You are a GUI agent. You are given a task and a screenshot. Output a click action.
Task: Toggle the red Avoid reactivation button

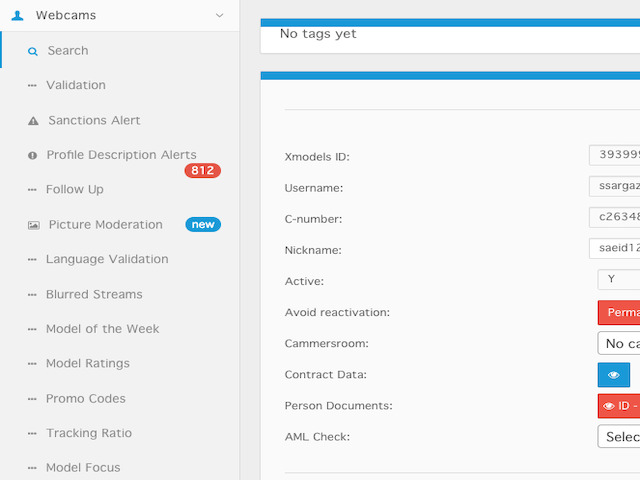tap(619, 313)
